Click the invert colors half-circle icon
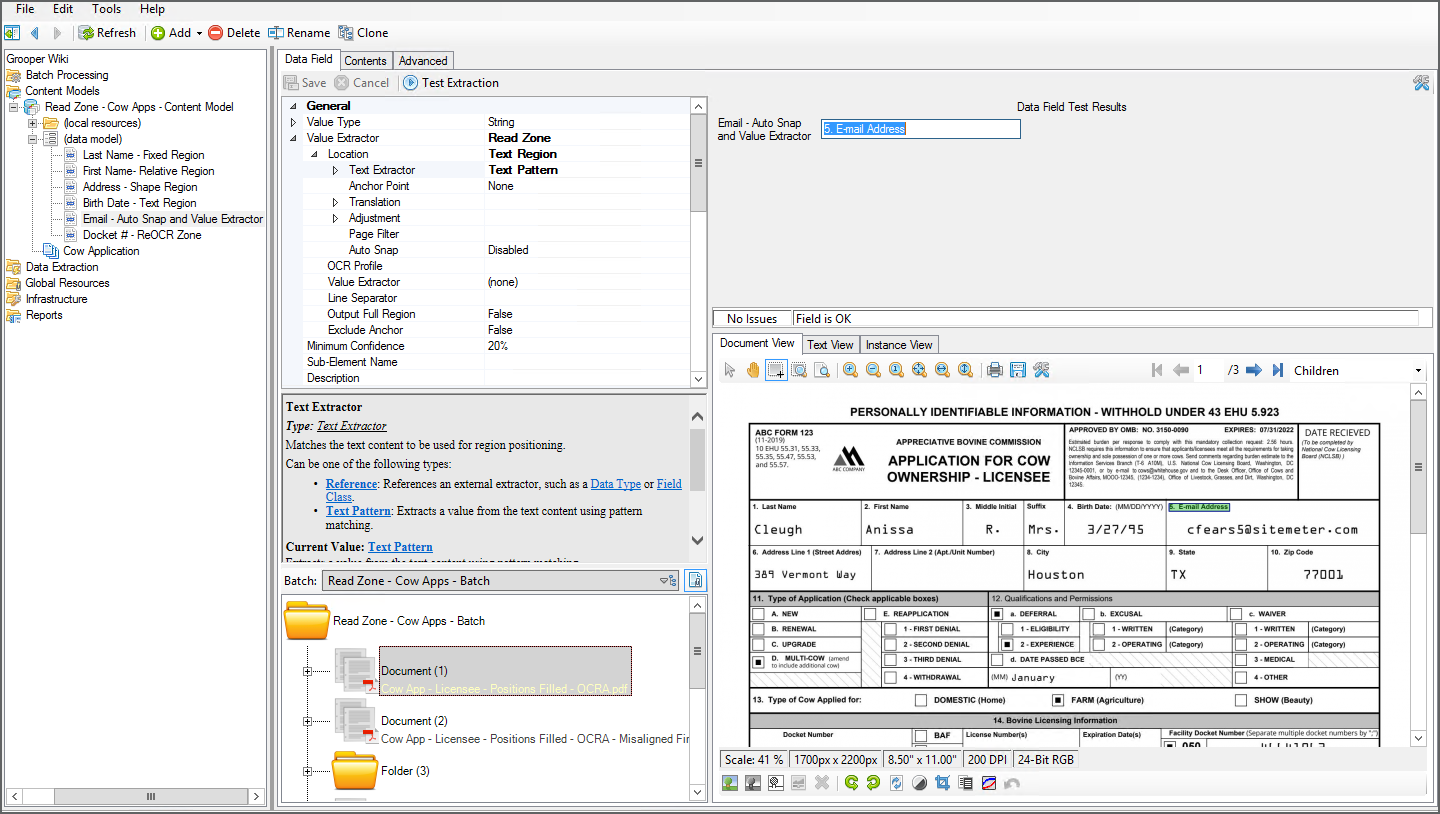 click(919, 783)
